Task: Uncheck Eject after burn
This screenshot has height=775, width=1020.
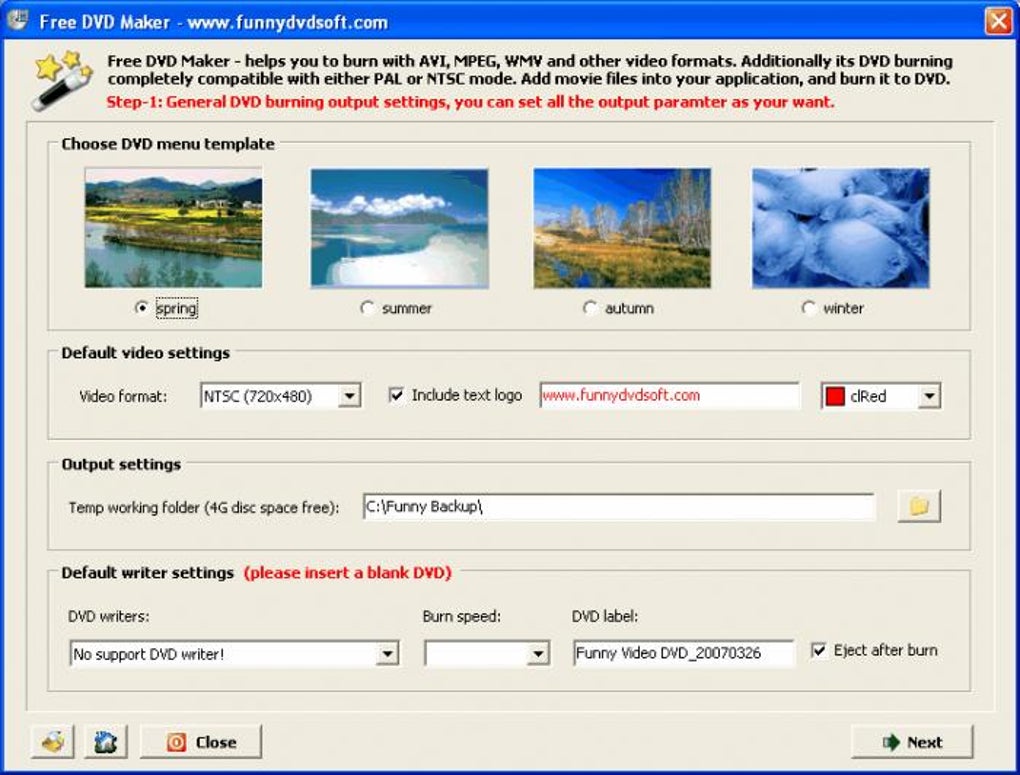Action: pyautogui.click(x=818, y=650)
